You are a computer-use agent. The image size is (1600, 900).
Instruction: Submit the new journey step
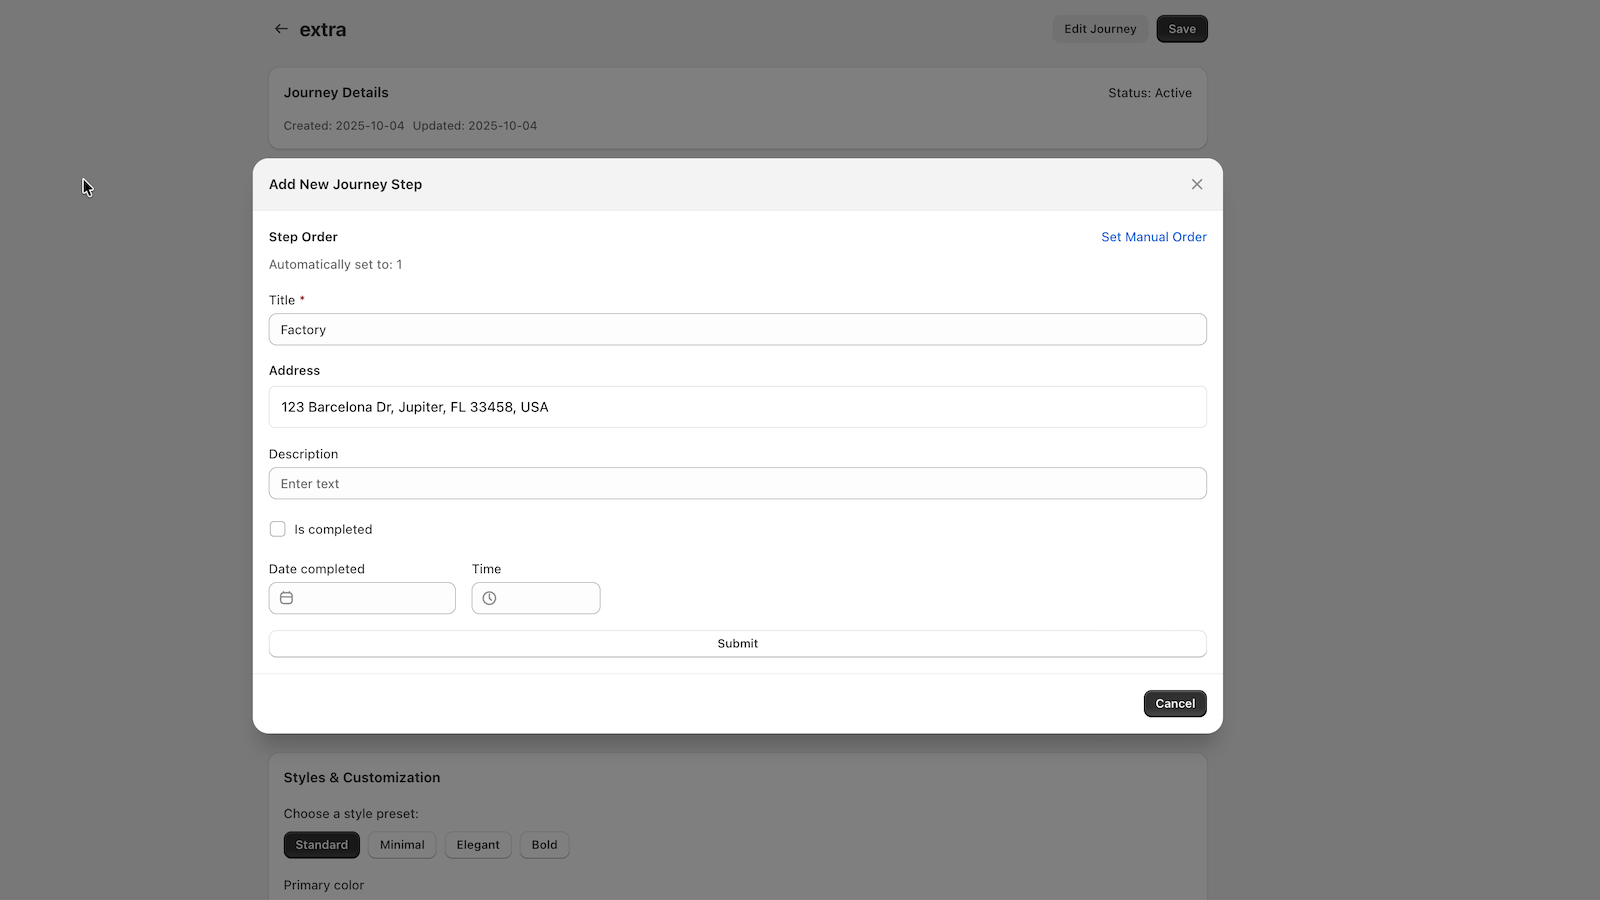pyautogui.click(x=737, y=643)
